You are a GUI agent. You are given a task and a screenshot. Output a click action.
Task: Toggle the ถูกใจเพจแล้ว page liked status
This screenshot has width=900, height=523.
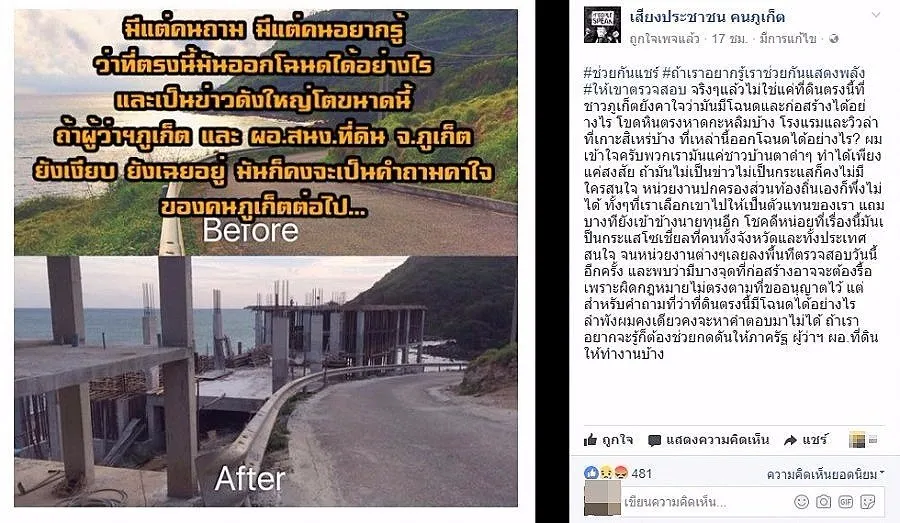click(x=664, y=39)
